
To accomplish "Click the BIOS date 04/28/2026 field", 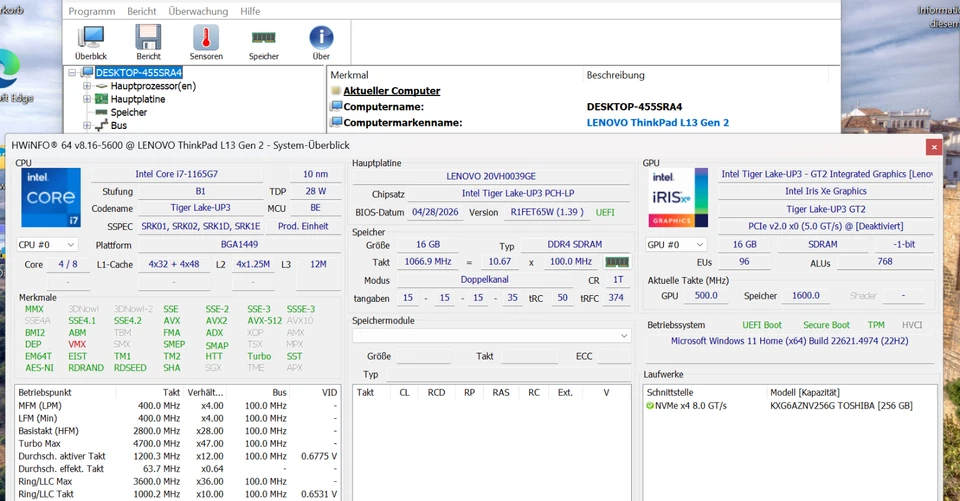I will 435,212.
